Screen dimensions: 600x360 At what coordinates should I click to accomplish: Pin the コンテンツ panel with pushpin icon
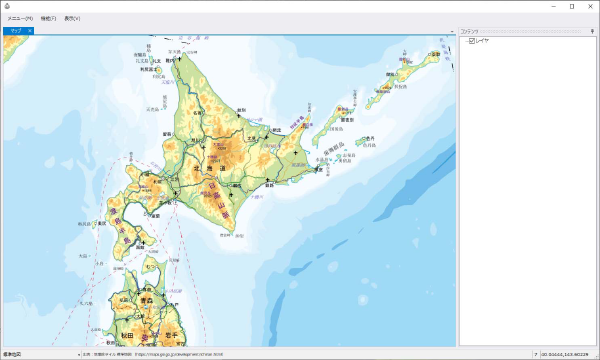click(x=592, y=31)
